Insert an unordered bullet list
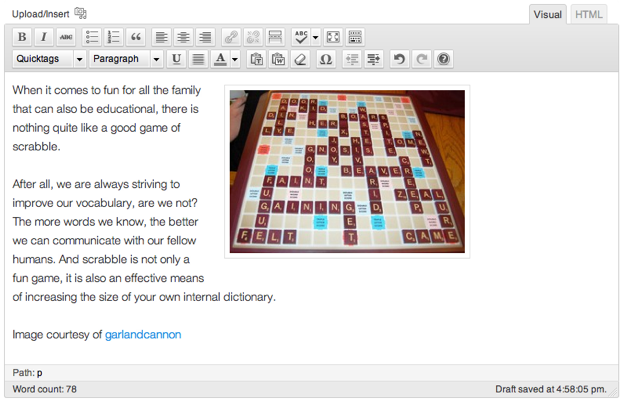Viewport: 624px width, 402px height. coord(92,37)
